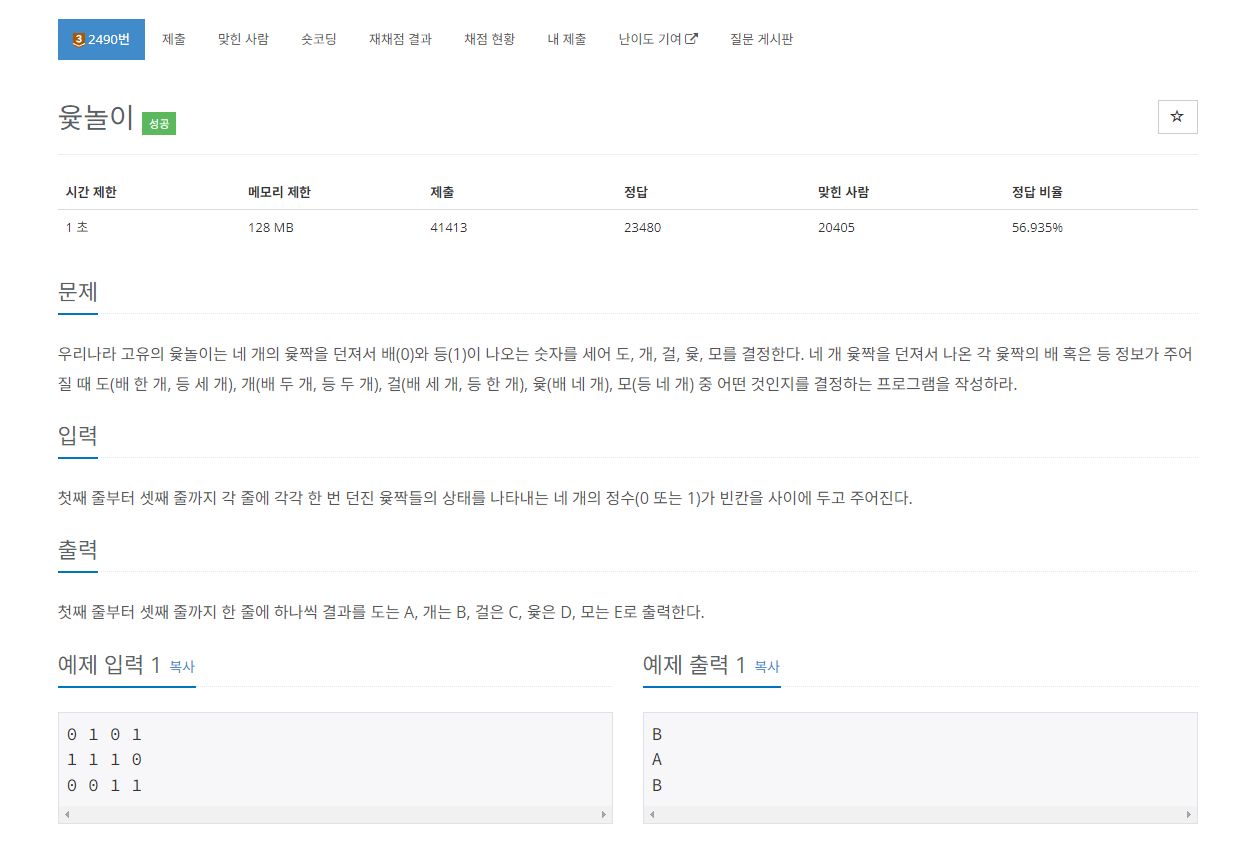The image size is (1238, 848).
Task: Click the 출력 section heading
Action: tap(78, 550)
